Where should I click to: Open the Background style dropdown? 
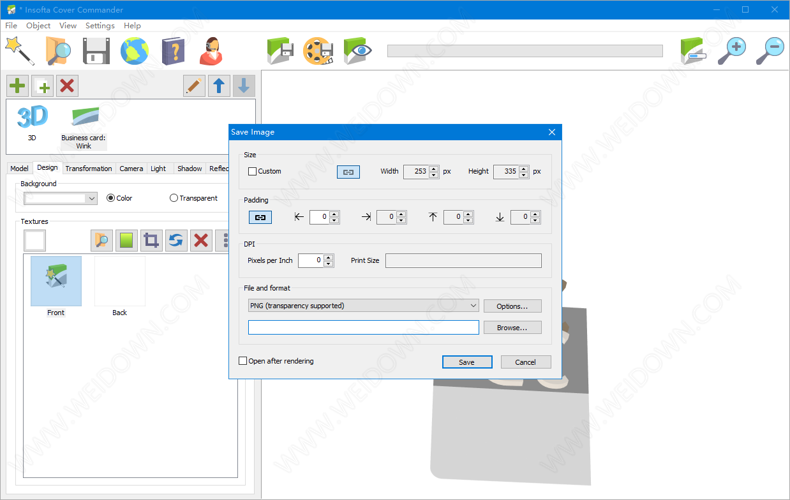(91, 198)
